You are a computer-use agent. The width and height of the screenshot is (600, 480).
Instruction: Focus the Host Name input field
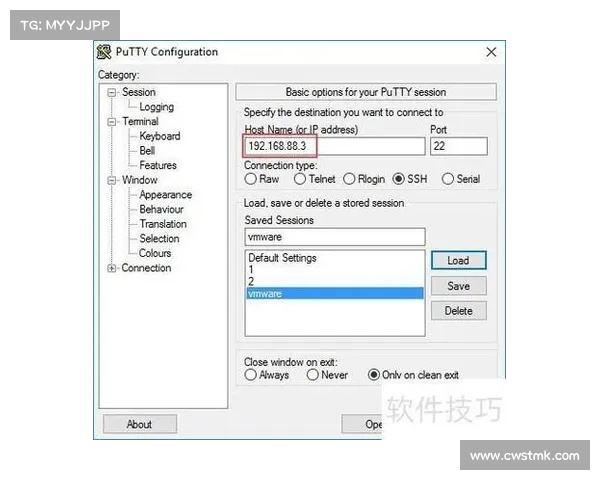(334, 146)
